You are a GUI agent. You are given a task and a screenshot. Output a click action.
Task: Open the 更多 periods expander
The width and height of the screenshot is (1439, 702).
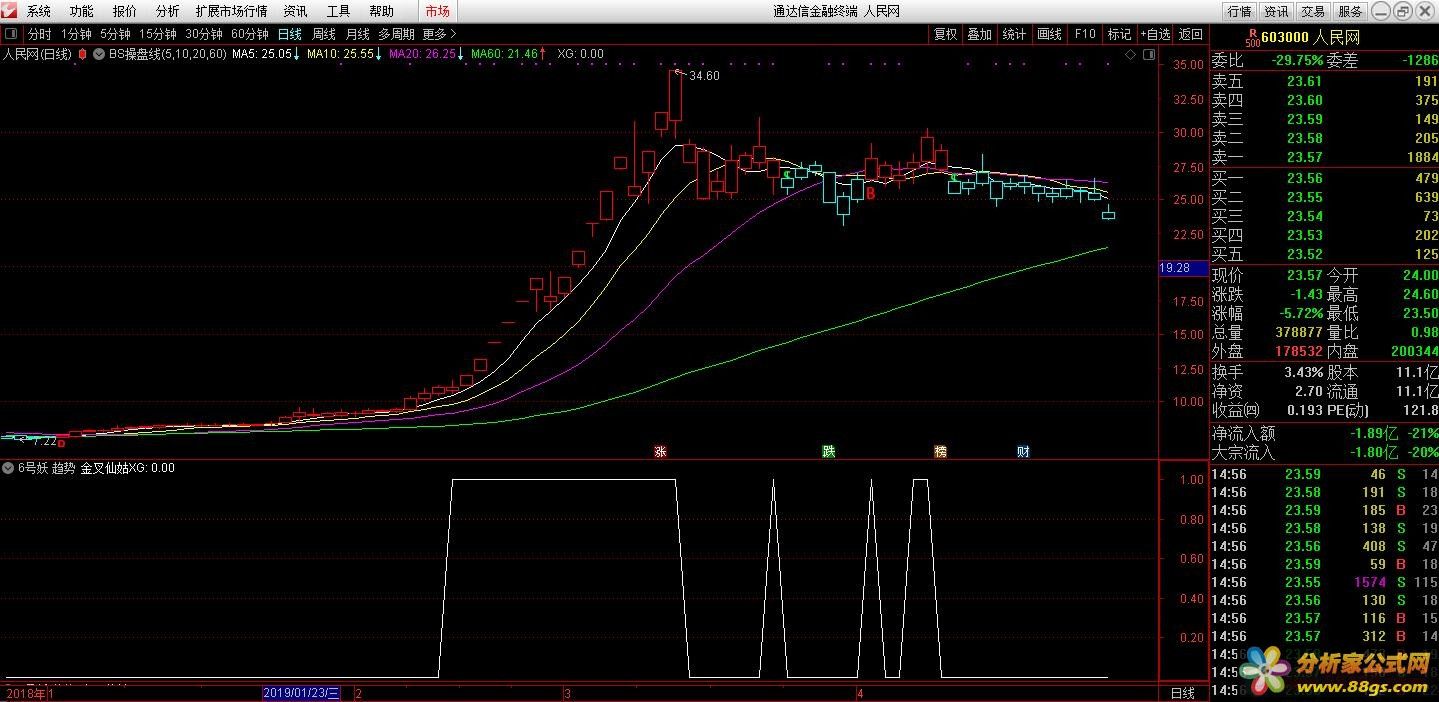(x=440, y=34)
